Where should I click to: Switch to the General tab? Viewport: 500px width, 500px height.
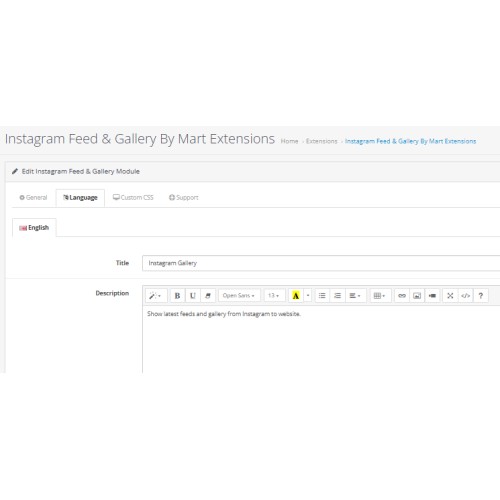pyautogui.click(x=34, y=198)
